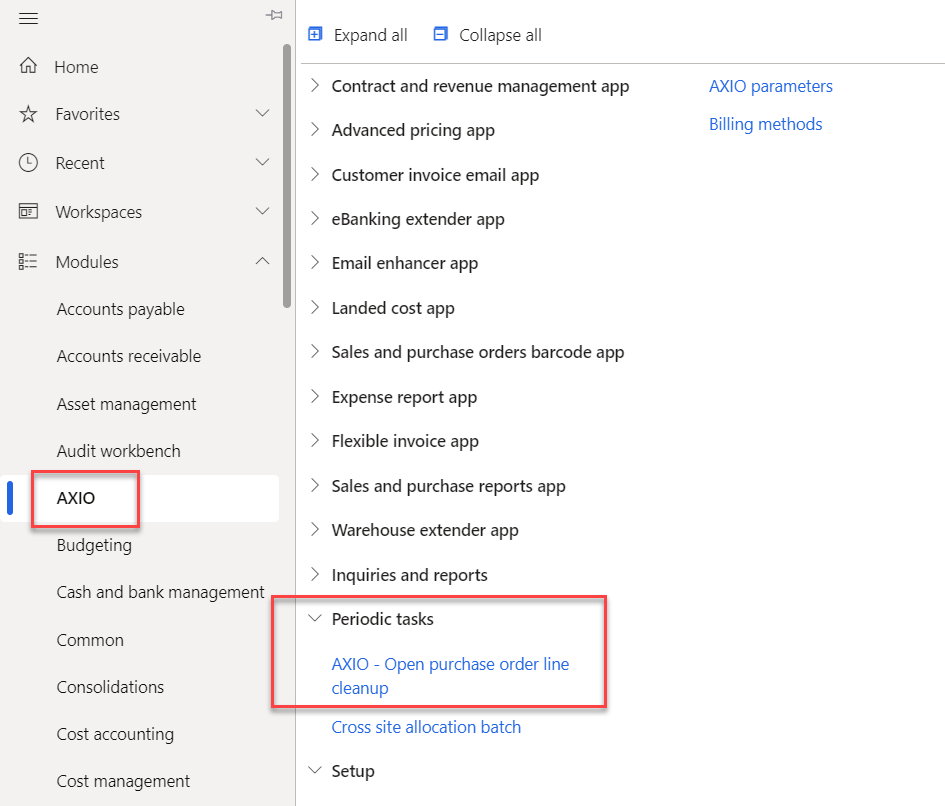Expand Contract and revenue management app
The image size is (945, 806).
(315, 86)
